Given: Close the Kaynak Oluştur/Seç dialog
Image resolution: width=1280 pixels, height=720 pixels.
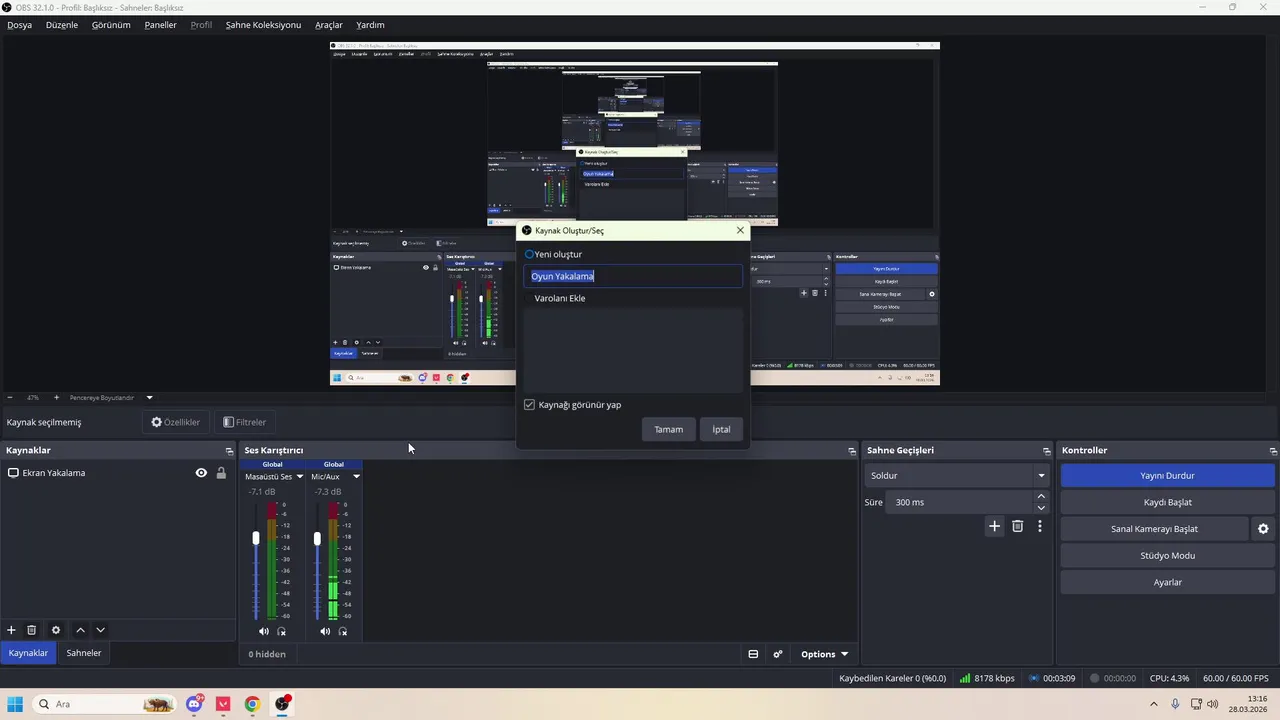Looking at the screenshot, I should pos(740,230).
